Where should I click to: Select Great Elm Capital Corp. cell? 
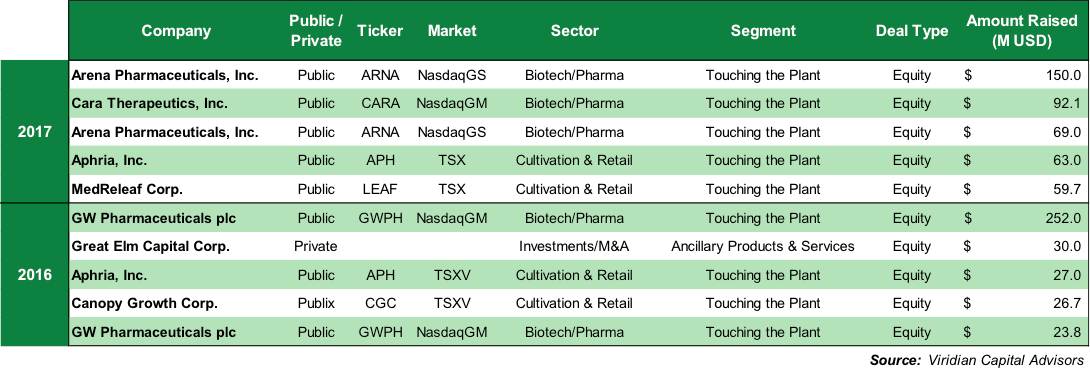[x=150, y=246]
